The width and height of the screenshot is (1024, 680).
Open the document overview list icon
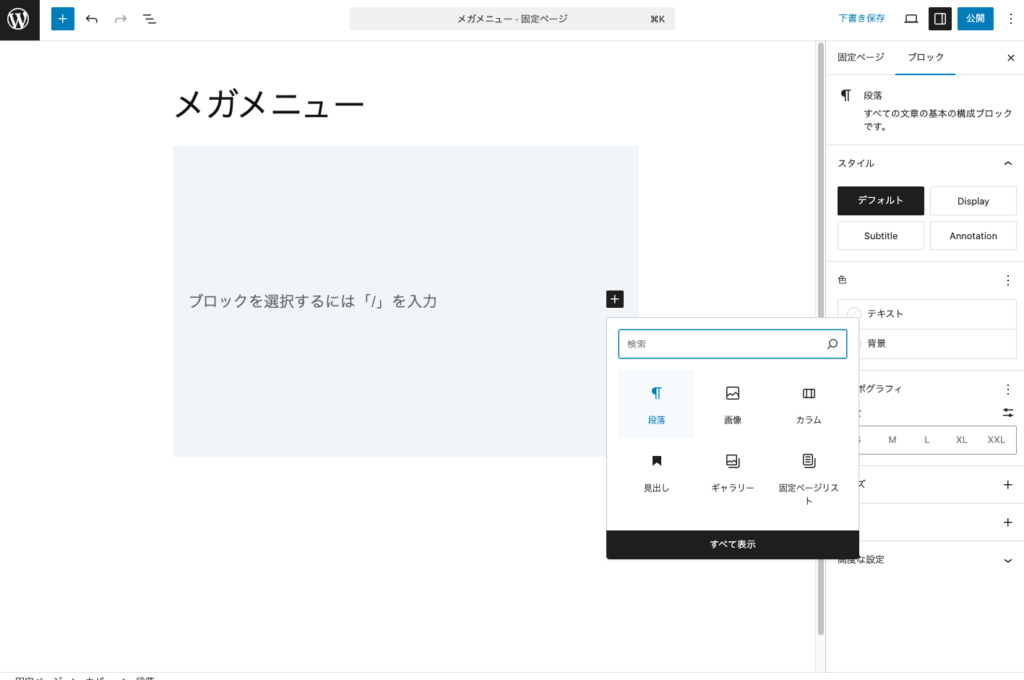(149, 18)
